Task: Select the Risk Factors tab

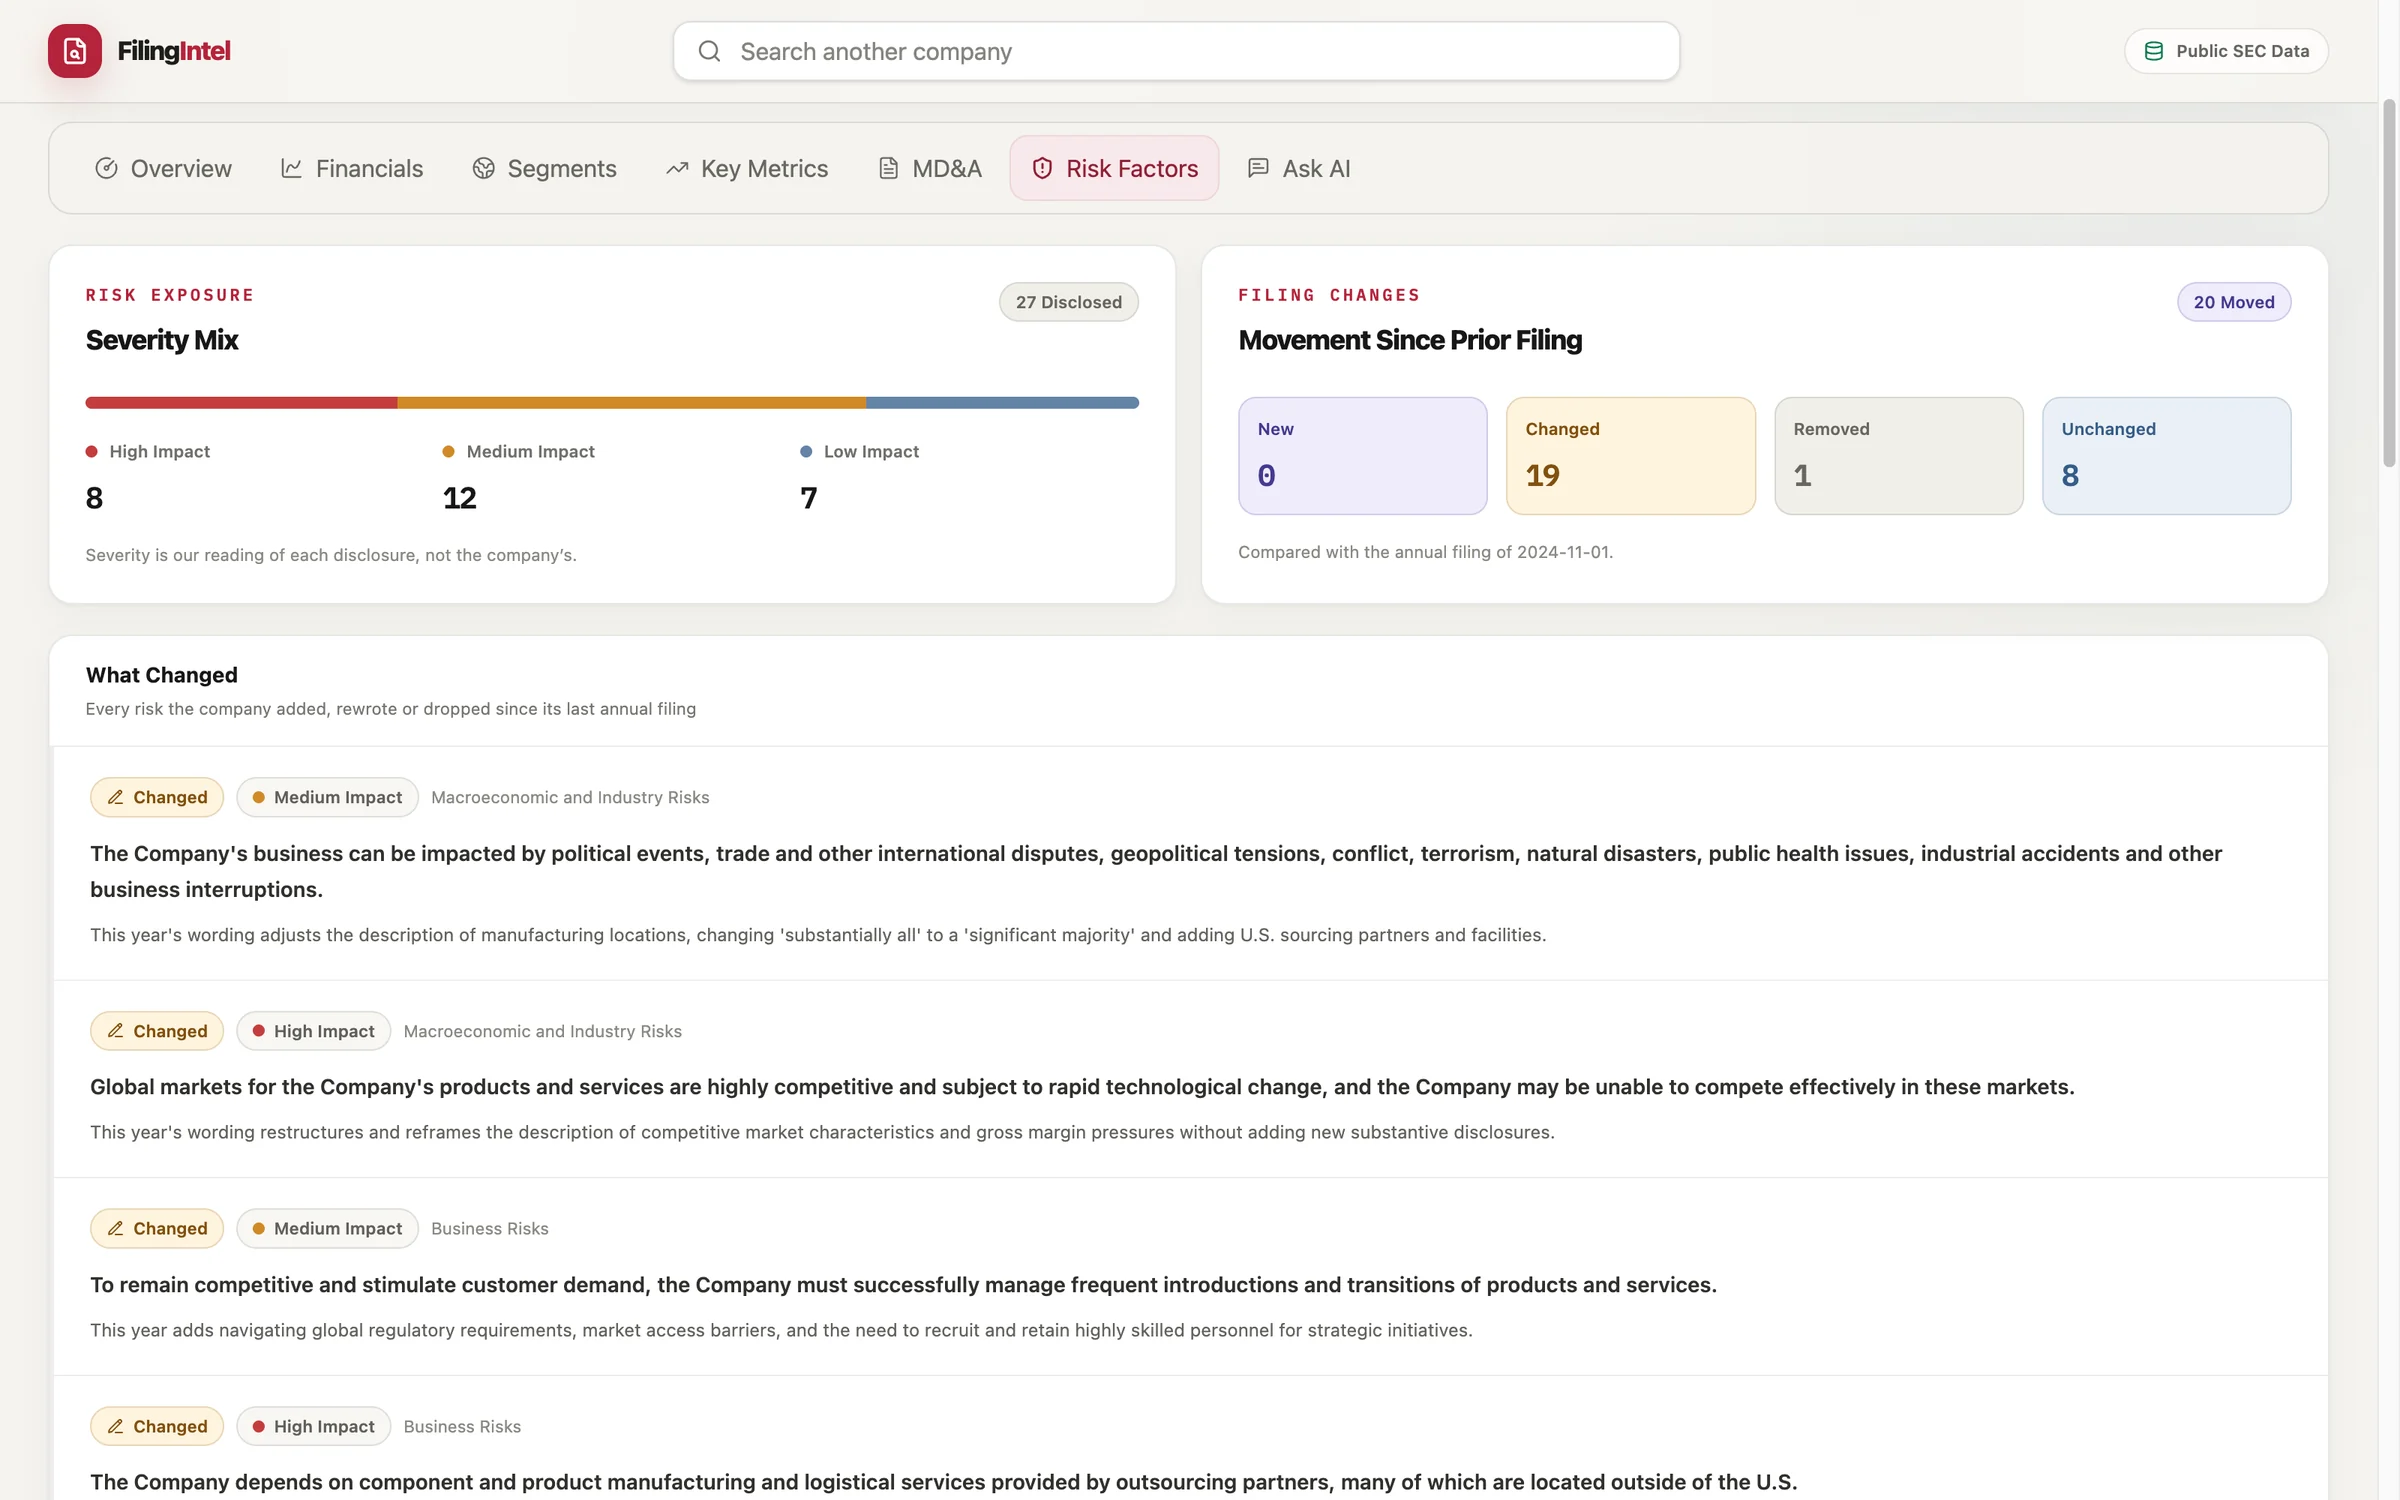Action: [1114, 168]
